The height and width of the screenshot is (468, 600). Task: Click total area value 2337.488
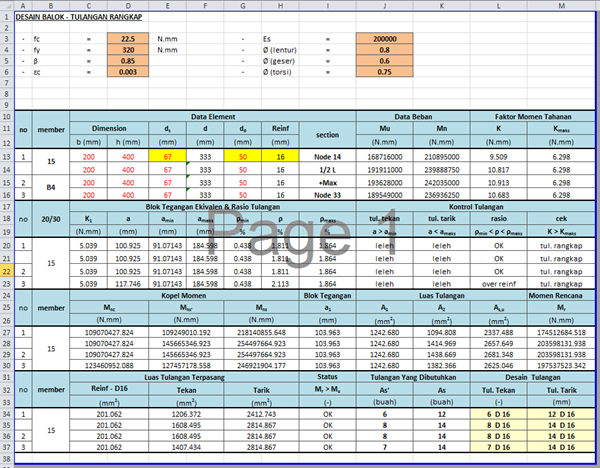tap(499, 333)
